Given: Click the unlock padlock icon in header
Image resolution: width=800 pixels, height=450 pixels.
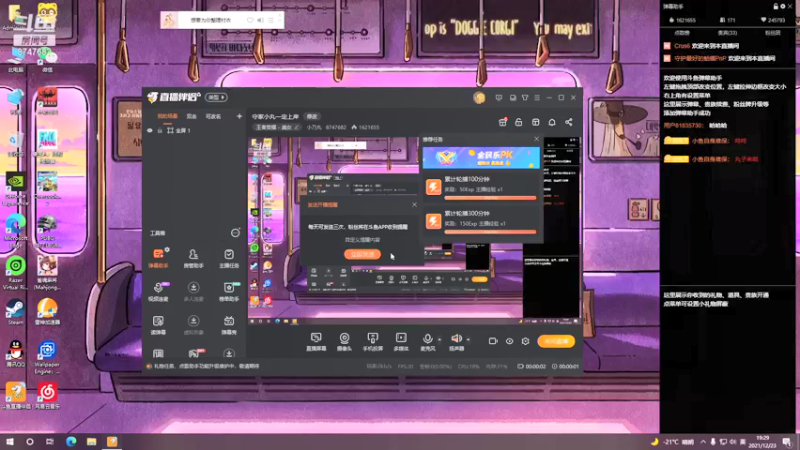Looking at the screenshot, I should click(x=518, y=122).
